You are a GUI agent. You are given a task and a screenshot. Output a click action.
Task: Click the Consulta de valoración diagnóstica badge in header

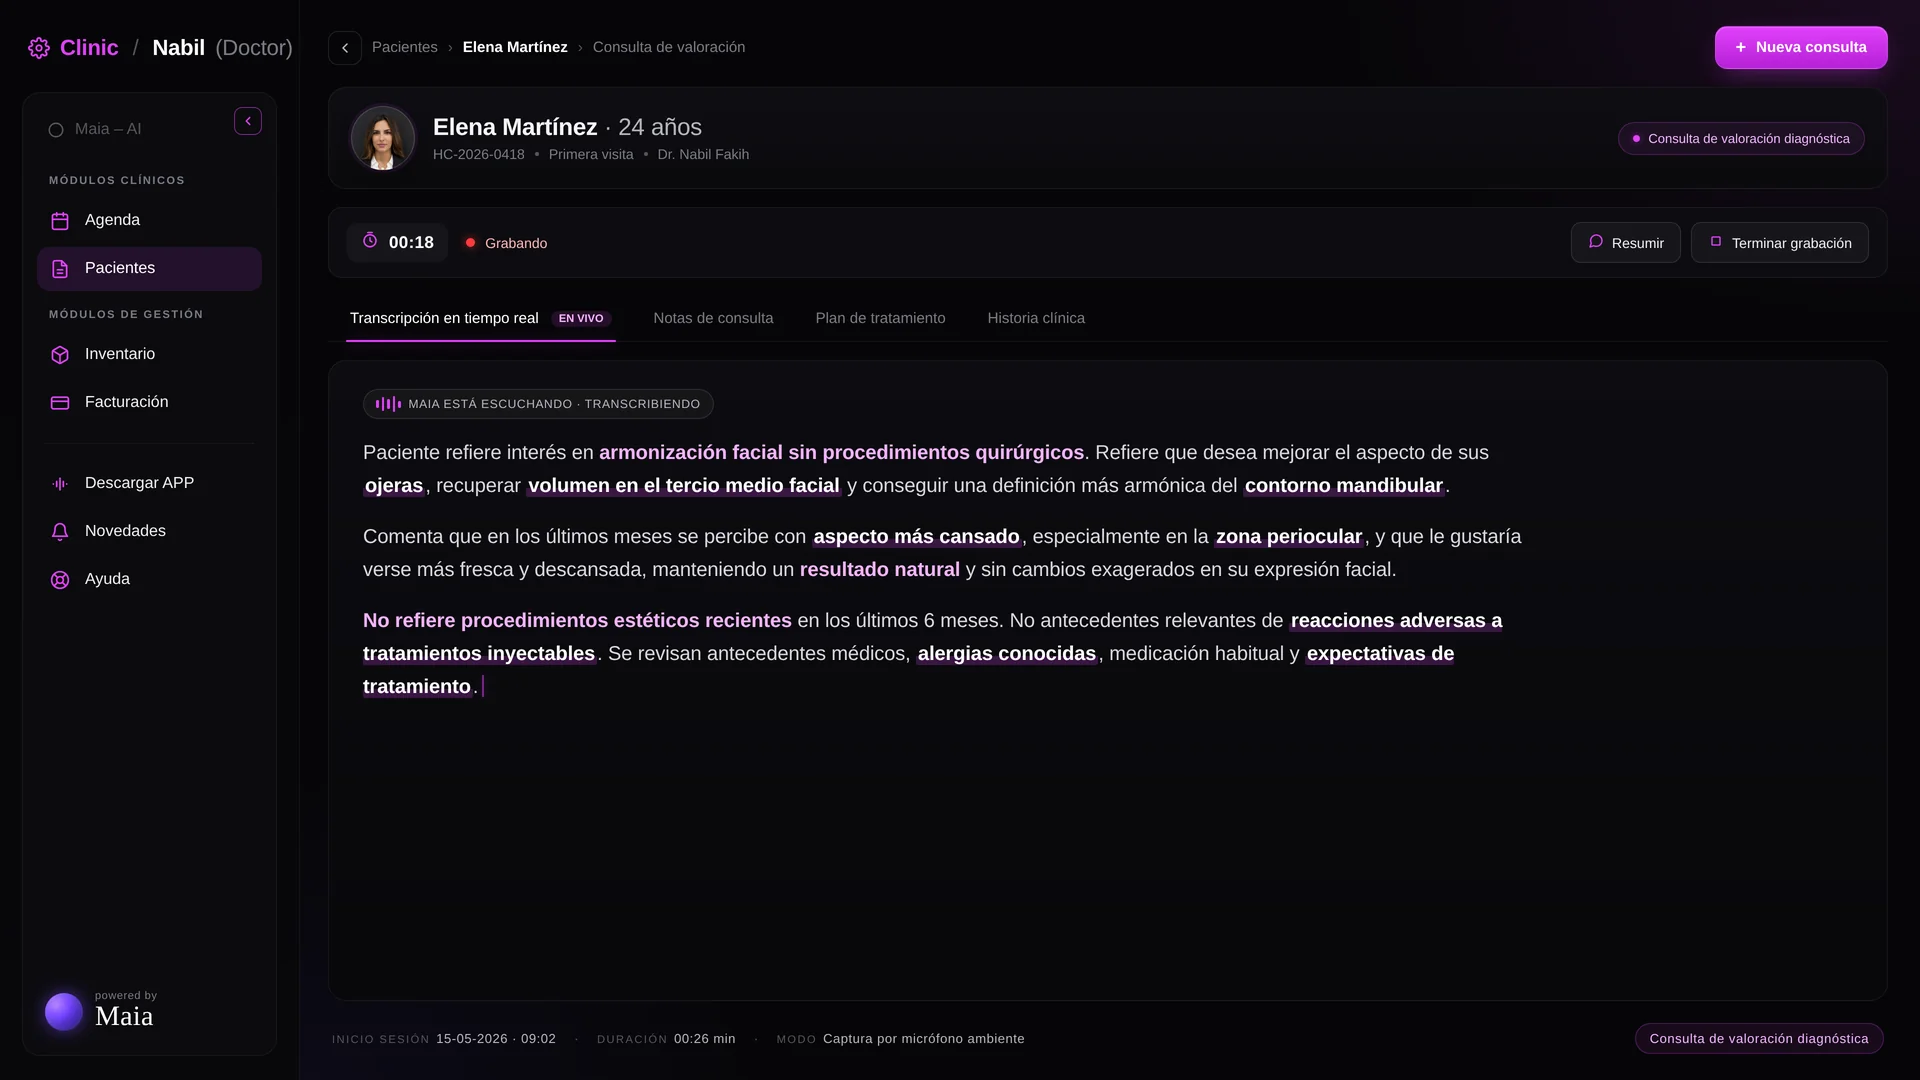pos(1741,139)
